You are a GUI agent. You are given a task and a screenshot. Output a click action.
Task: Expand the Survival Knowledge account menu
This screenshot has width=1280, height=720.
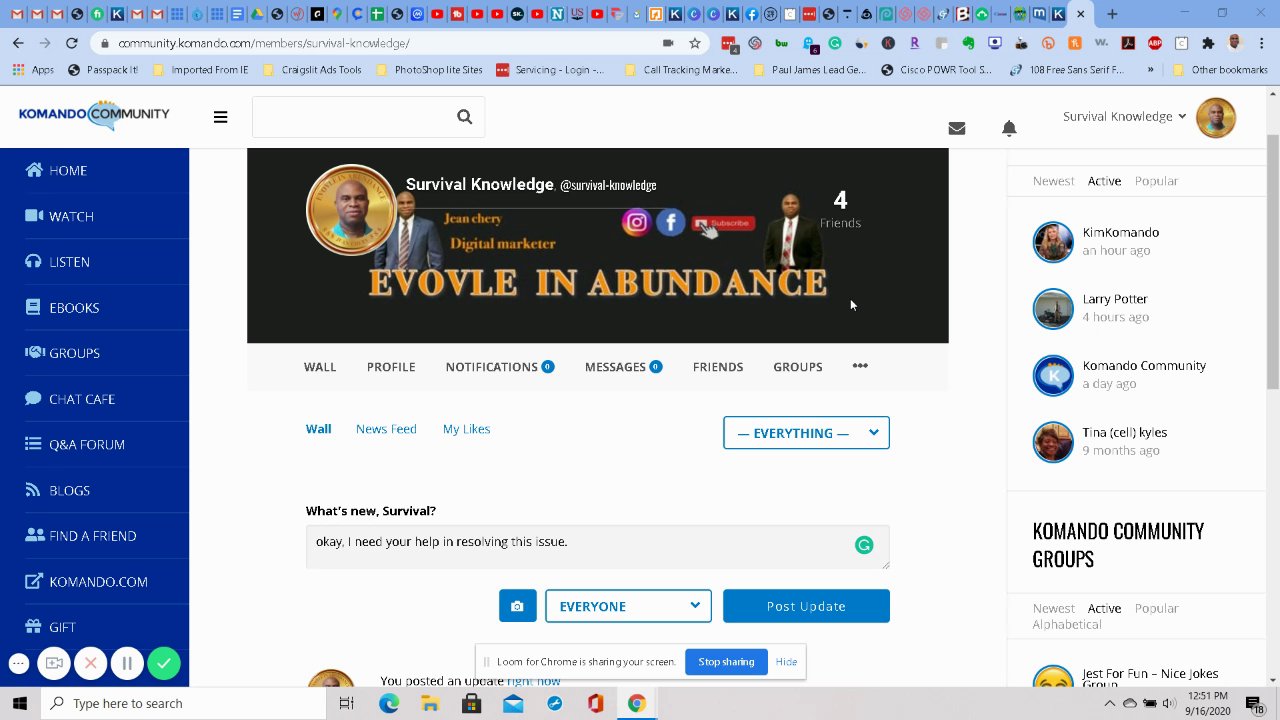pyautogui.click(x=1124, y=117)
